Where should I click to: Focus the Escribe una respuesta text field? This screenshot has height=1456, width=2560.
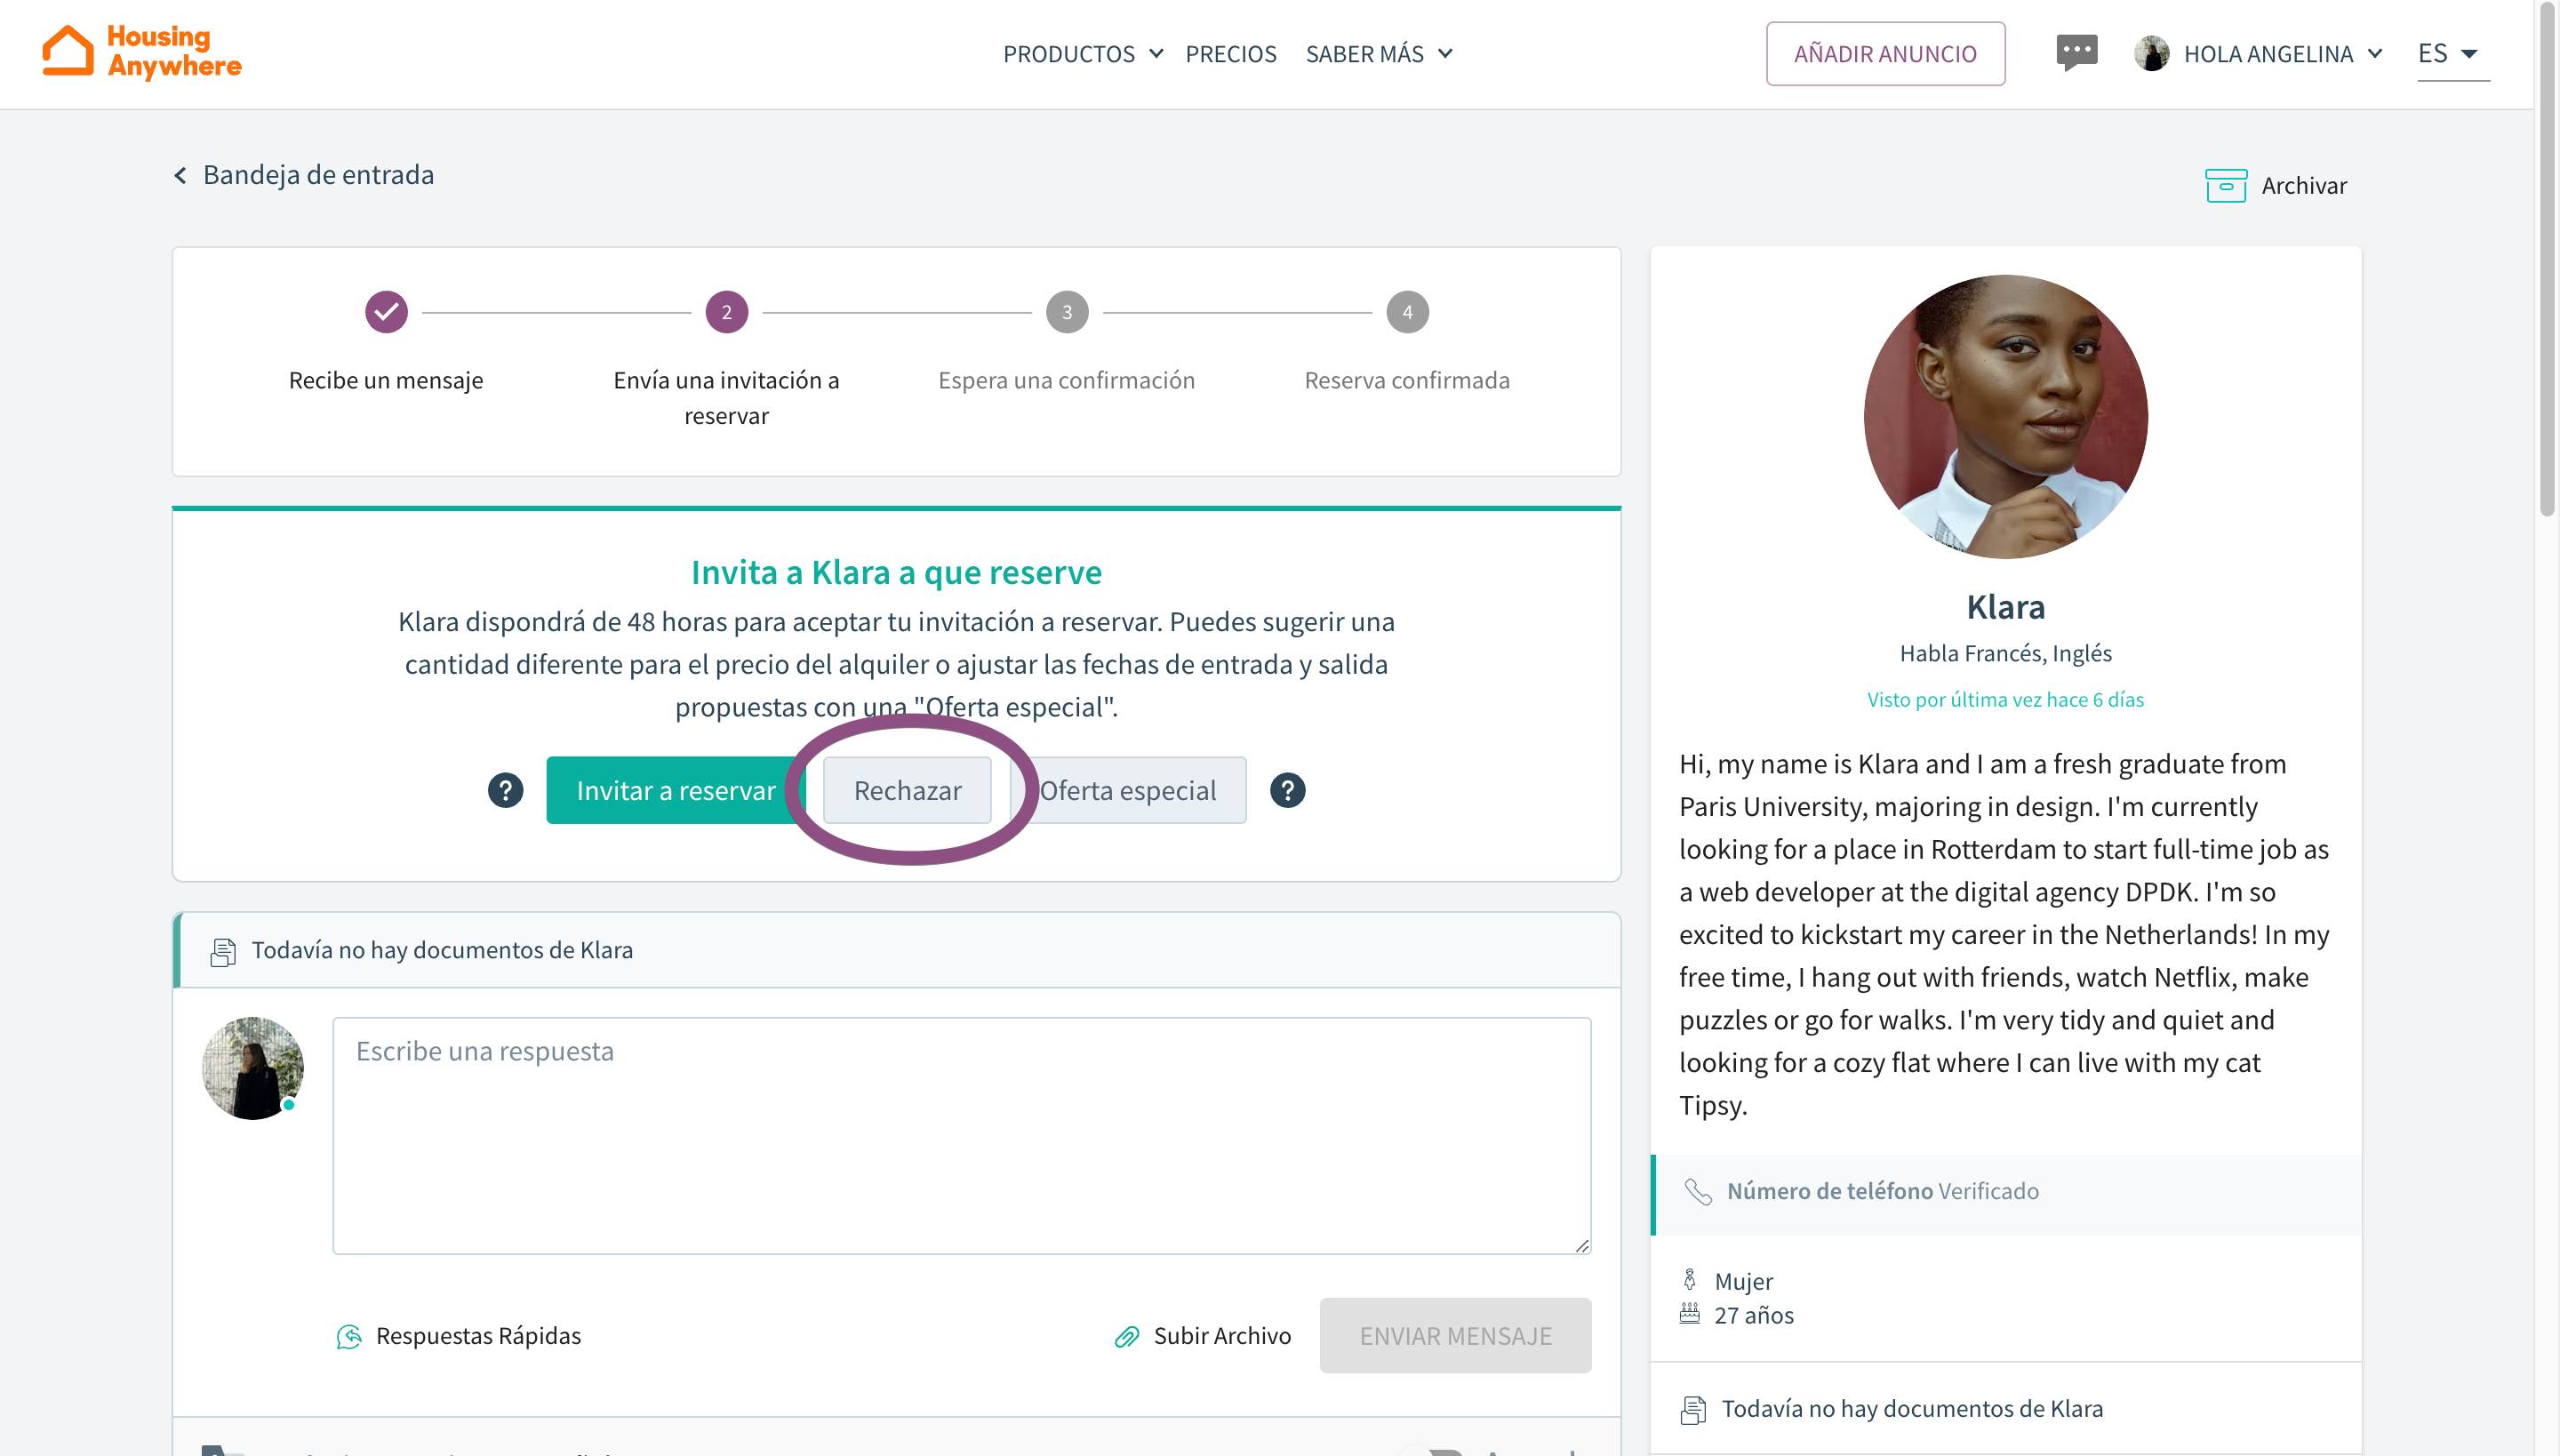click(x=960, y=1135)
